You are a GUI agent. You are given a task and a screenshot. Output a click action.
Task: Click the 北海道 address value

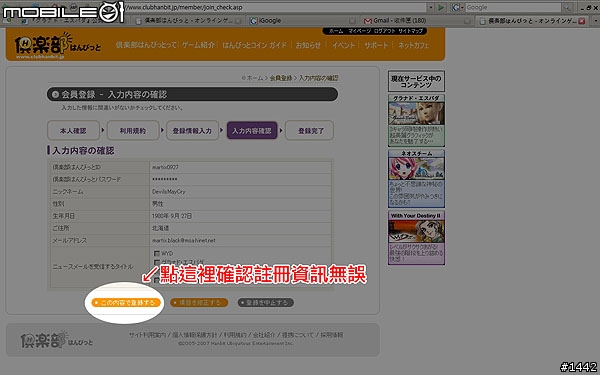[x=160, y=228]
